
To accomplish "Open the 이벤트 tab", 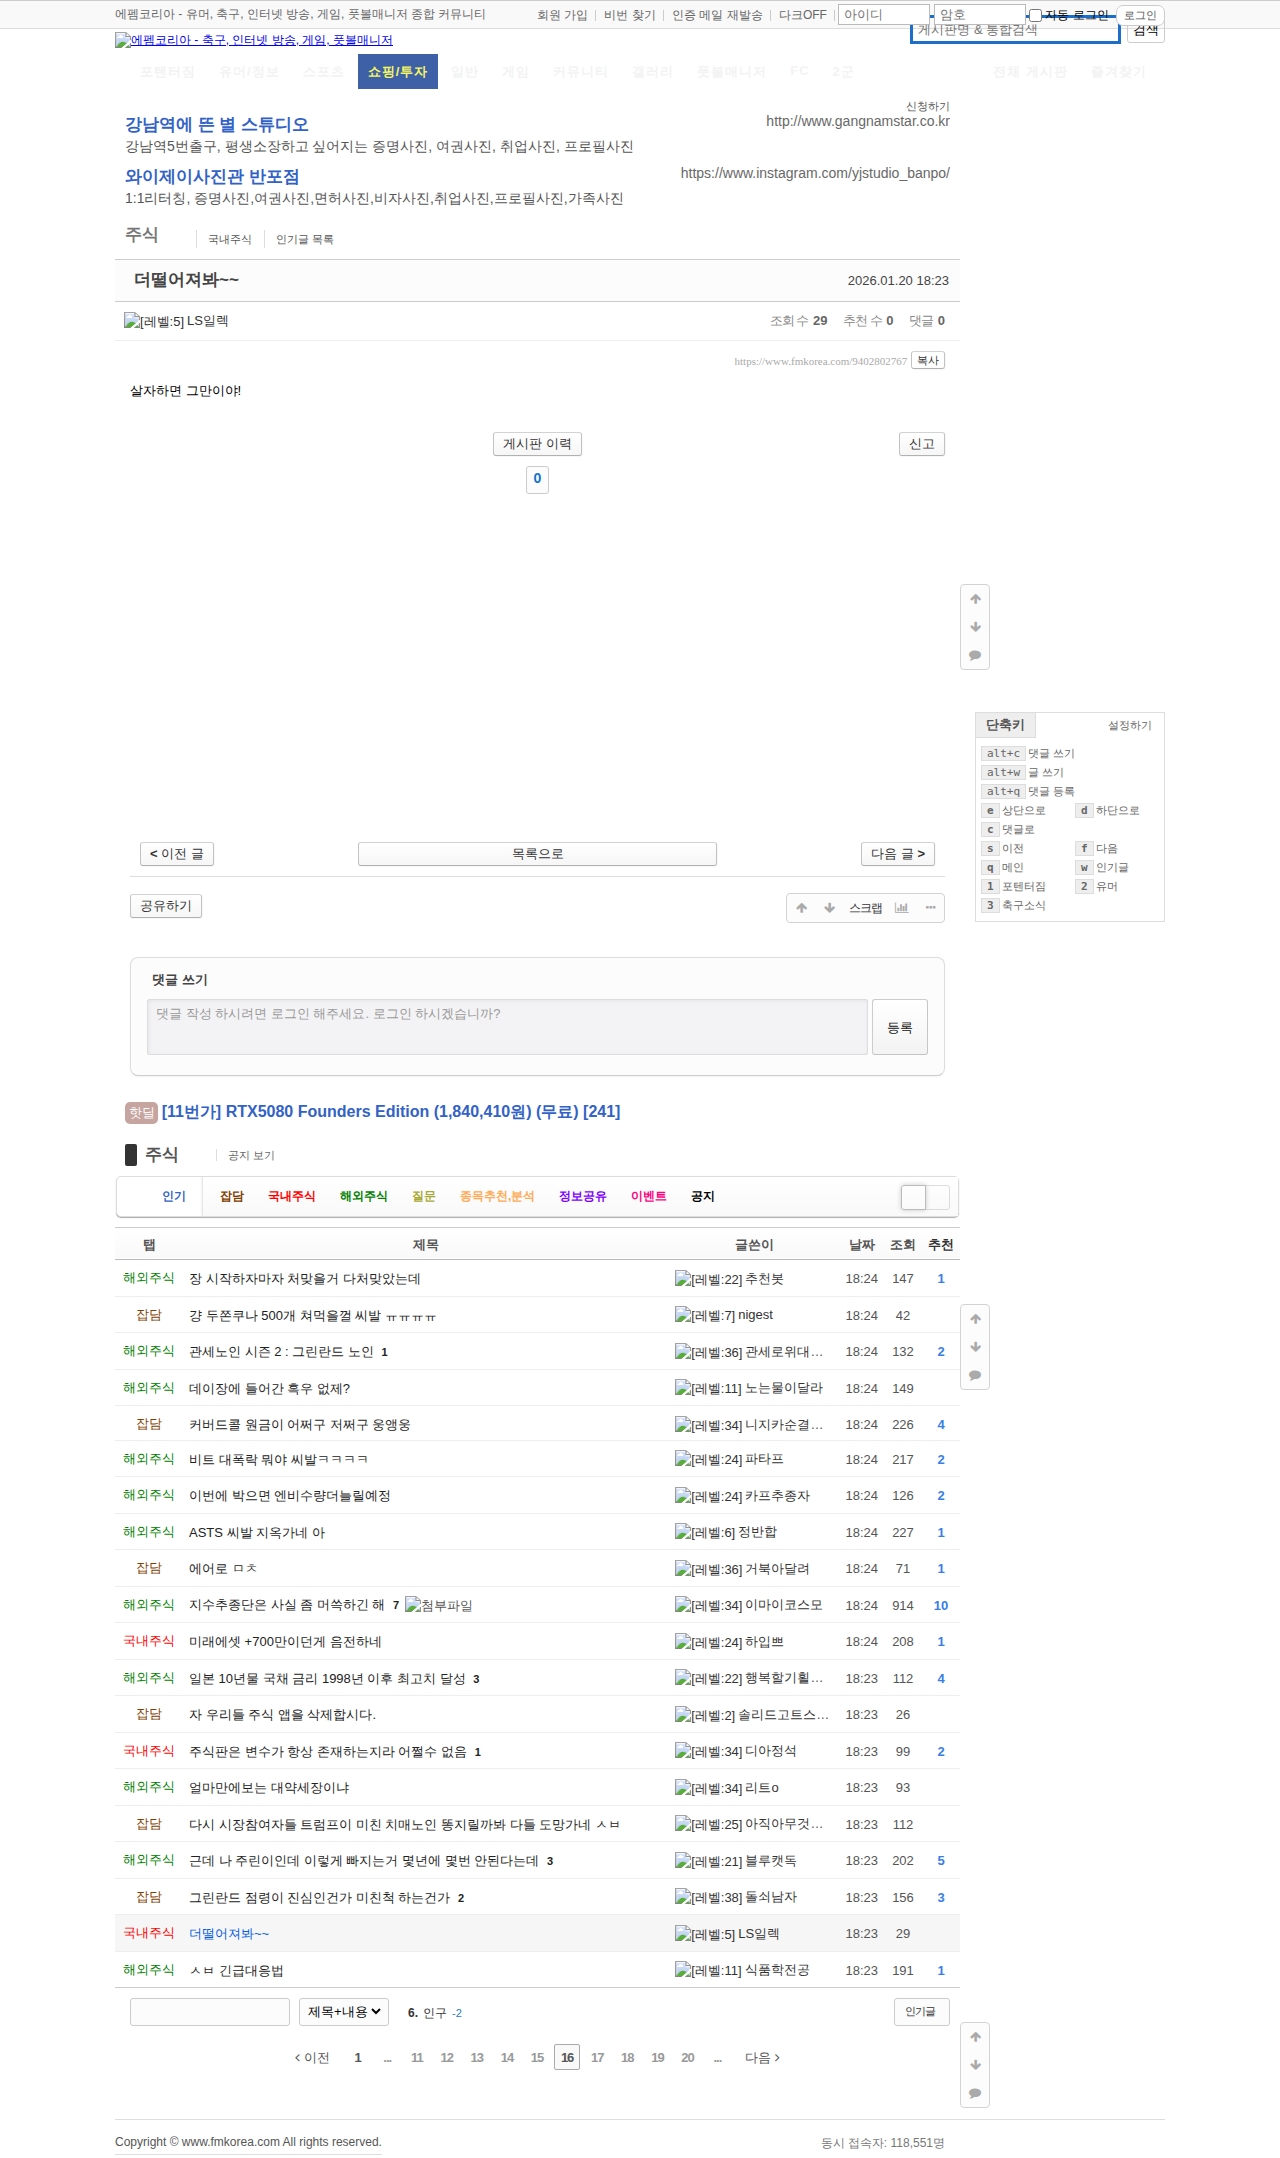I will (649, 1197).
